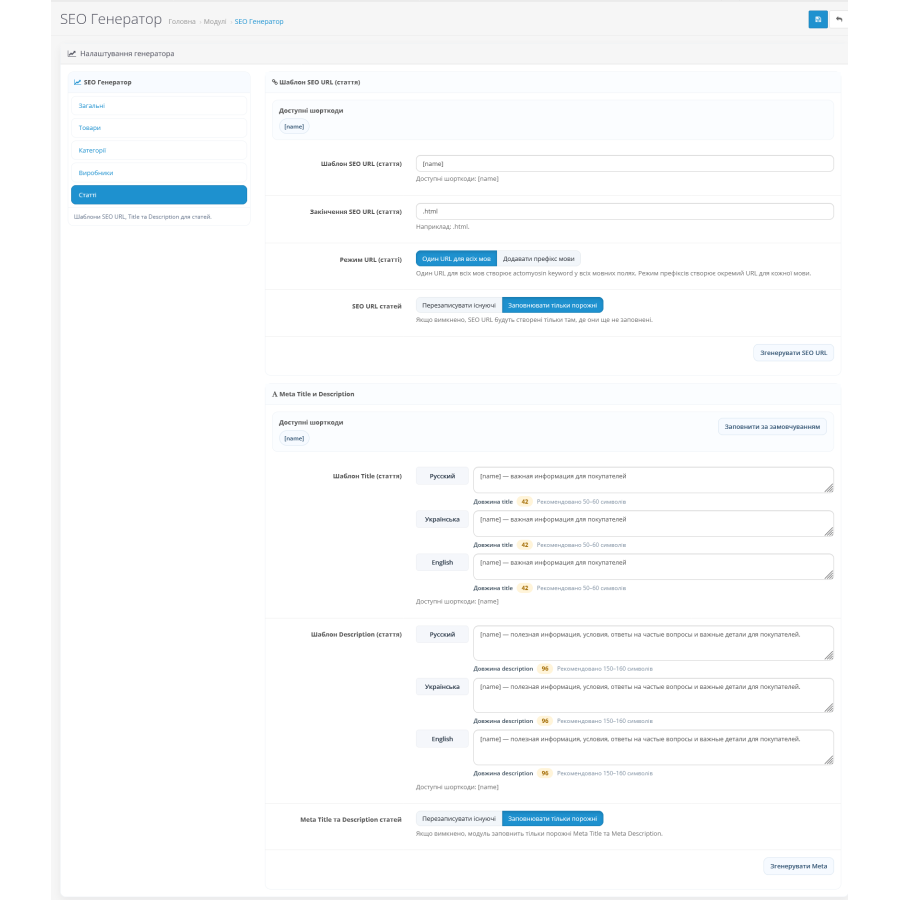Click font icon beside Meta Title и Description

click(x=274, y=394)
